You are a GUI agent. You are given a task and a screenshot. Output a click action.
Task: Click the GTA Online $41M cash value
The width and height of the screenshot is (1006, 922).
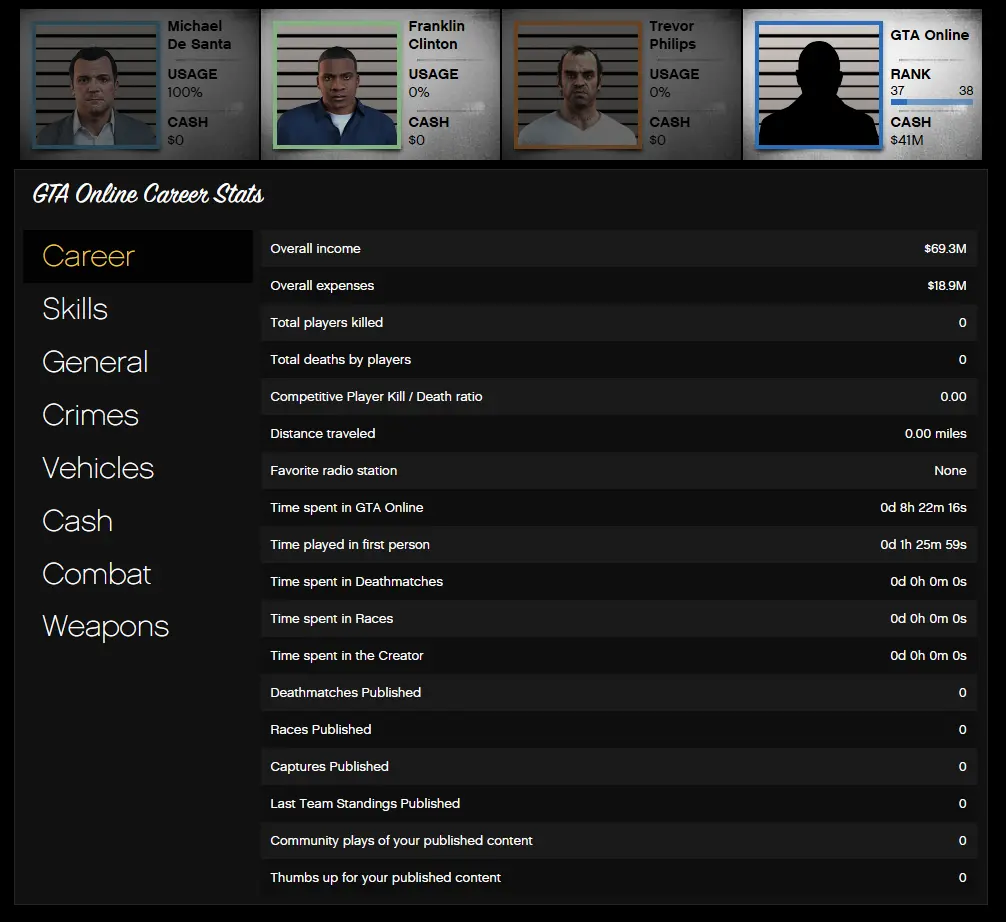(907, 140)
